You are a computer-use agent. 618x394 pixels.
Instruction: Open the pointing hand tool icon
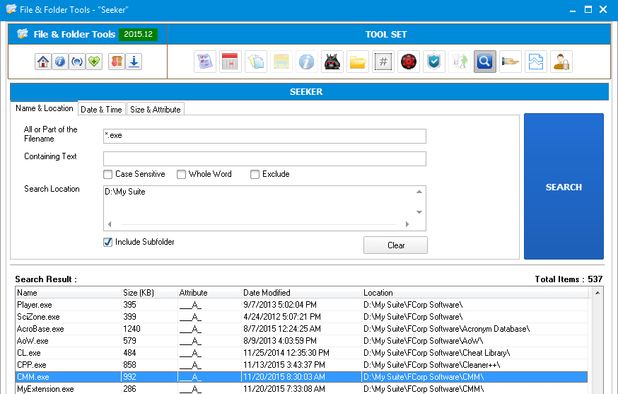coord(510,61)
